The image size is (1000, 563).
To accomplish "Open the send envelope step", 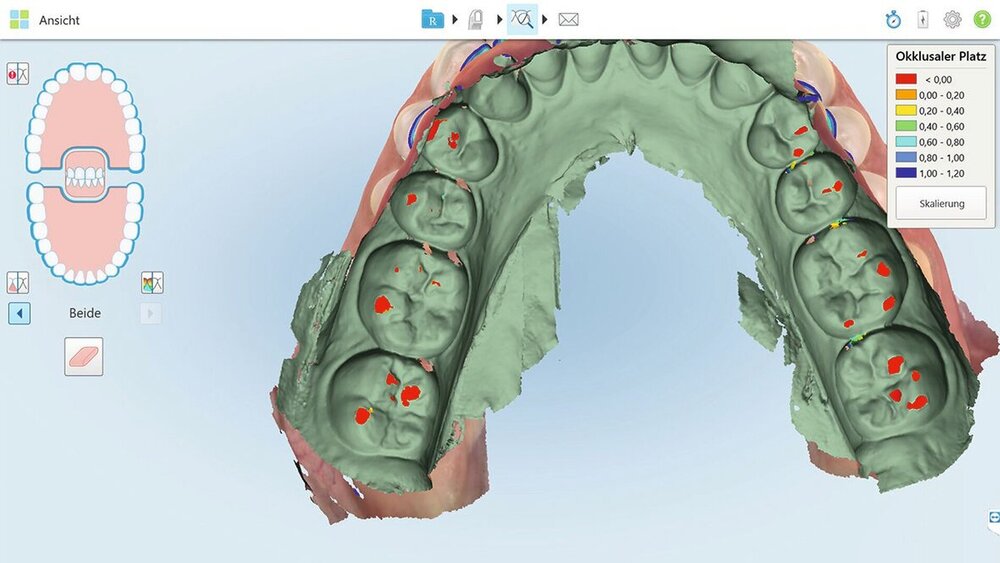I will click(x=568, y=19).
